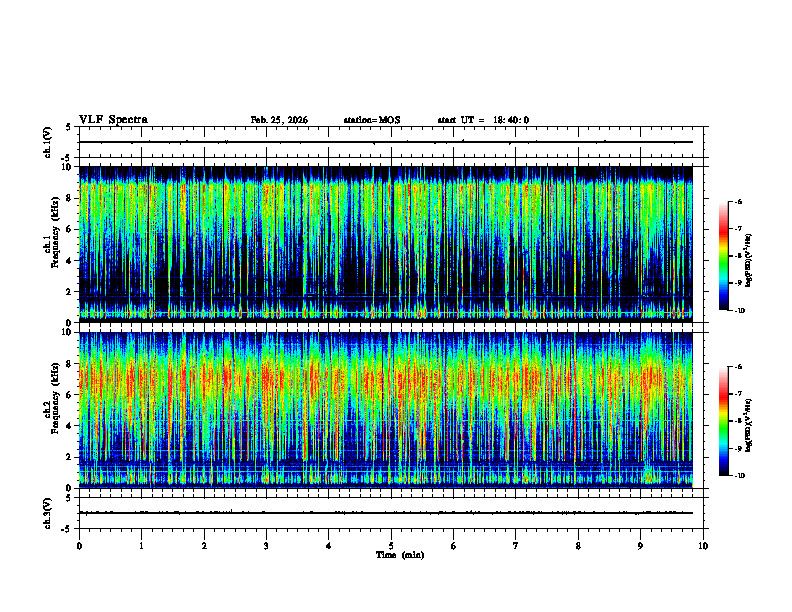Image resolution: width=792 pixels, height=612 pixels.
Task: Click the ch.2 color scale bar
Action: pyautogui.click(x=724, y=421)
